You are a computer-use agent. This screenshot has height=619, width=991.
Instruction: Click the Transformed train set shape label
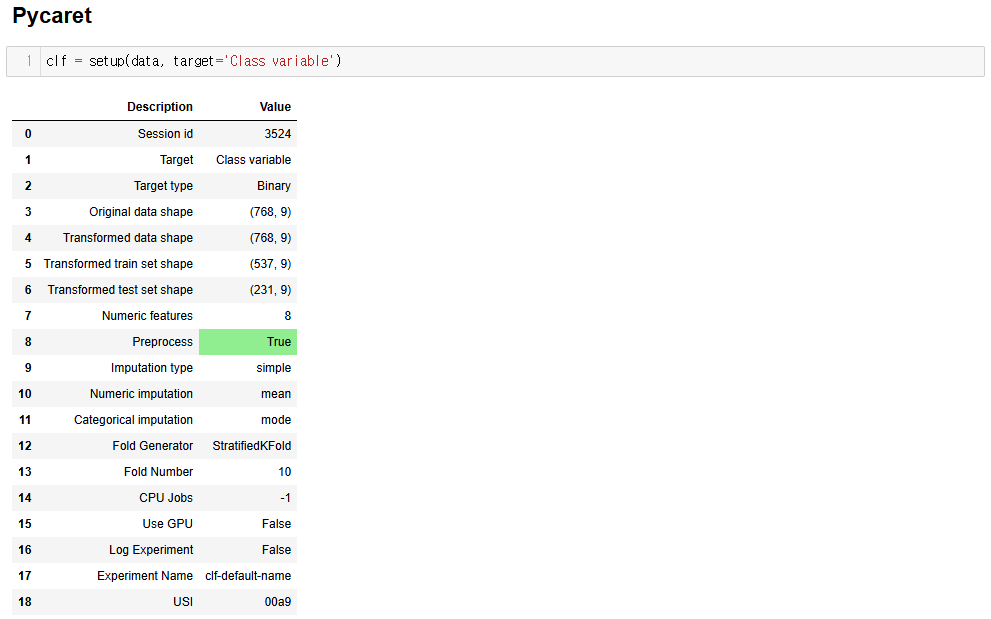(118, 264)
